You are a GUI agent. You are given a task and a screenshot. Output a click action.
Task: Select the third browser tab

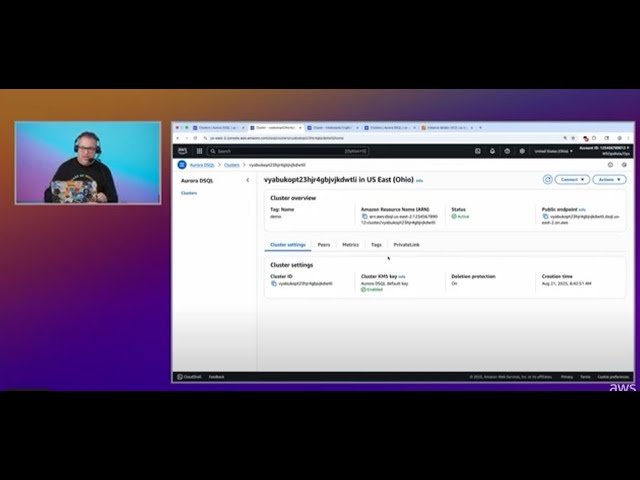point(333,128)
